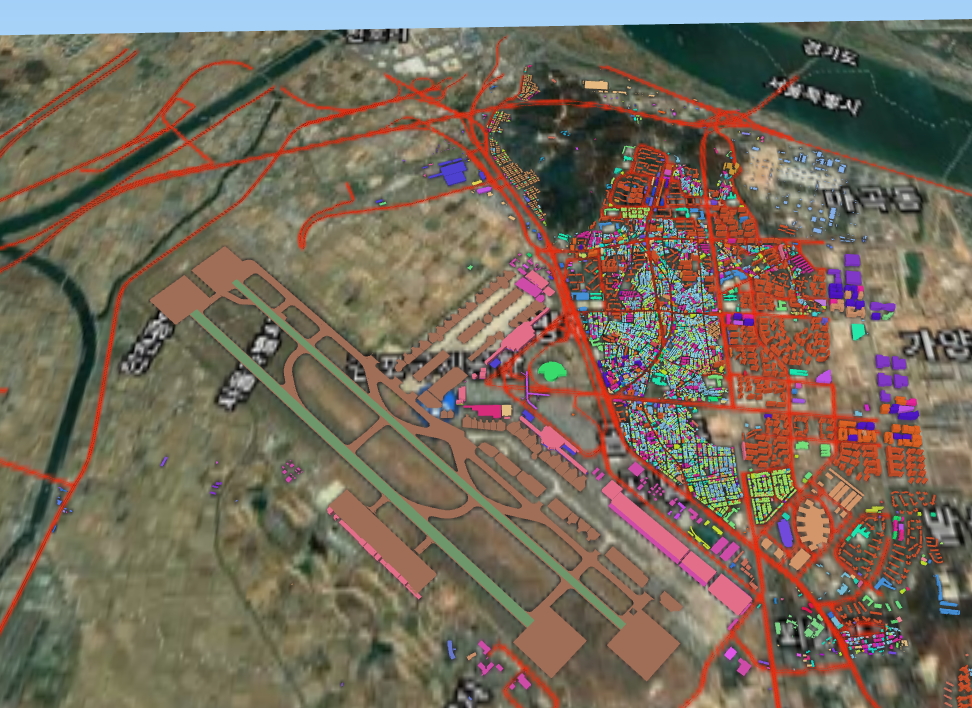
Task: Select the fan-shaped orange semicircular building
Action: (x=813, y=526)
